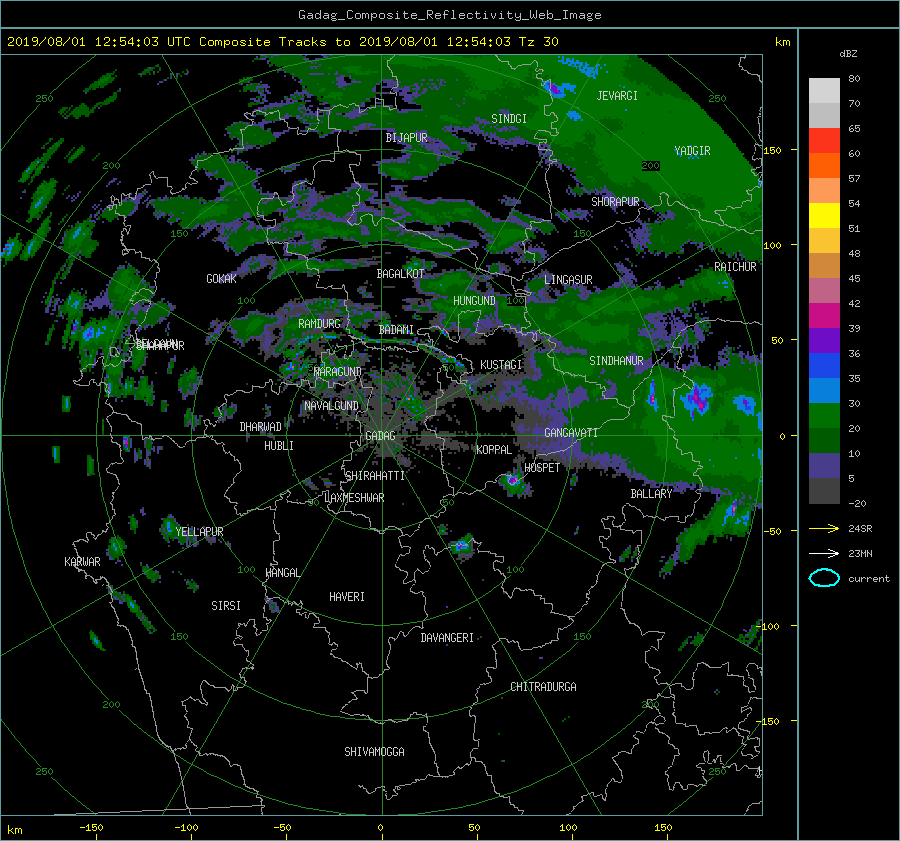Click the red 60 dBZ color swatch
The height and width of the screenshot is (841, 900).
click(824, 140)
